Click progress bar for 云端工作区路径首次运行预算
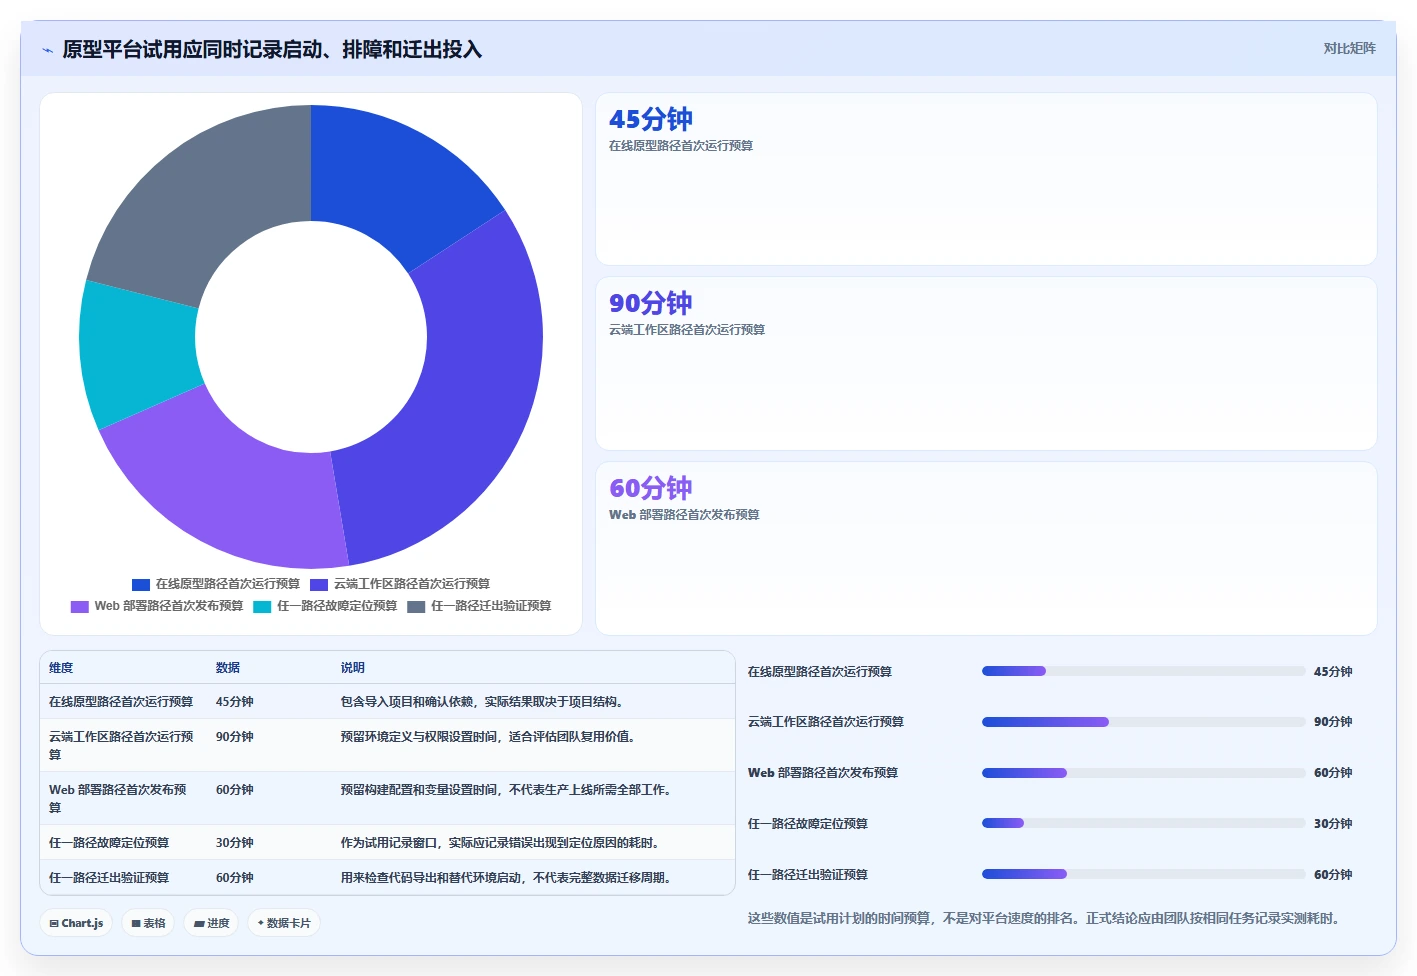The height and width of the screenshot is (976, 1417). pyautogui.click(x=1143, y=721)
